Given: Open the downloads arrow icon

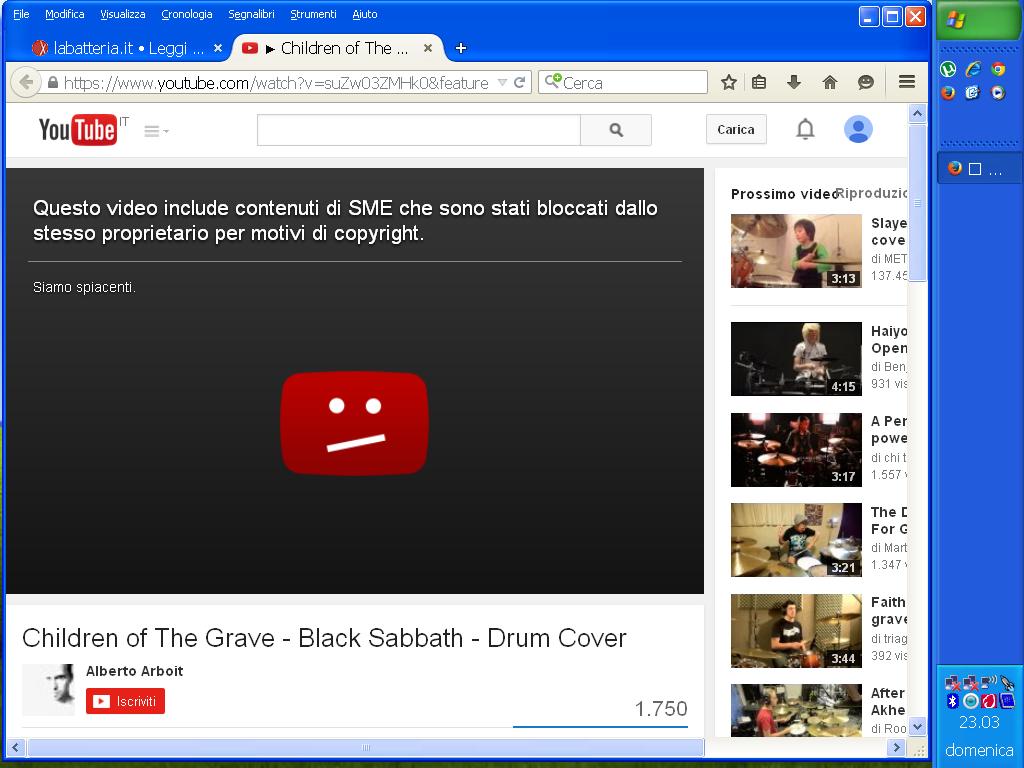Looking at the screenshot, I should click(x=794, y=82).
